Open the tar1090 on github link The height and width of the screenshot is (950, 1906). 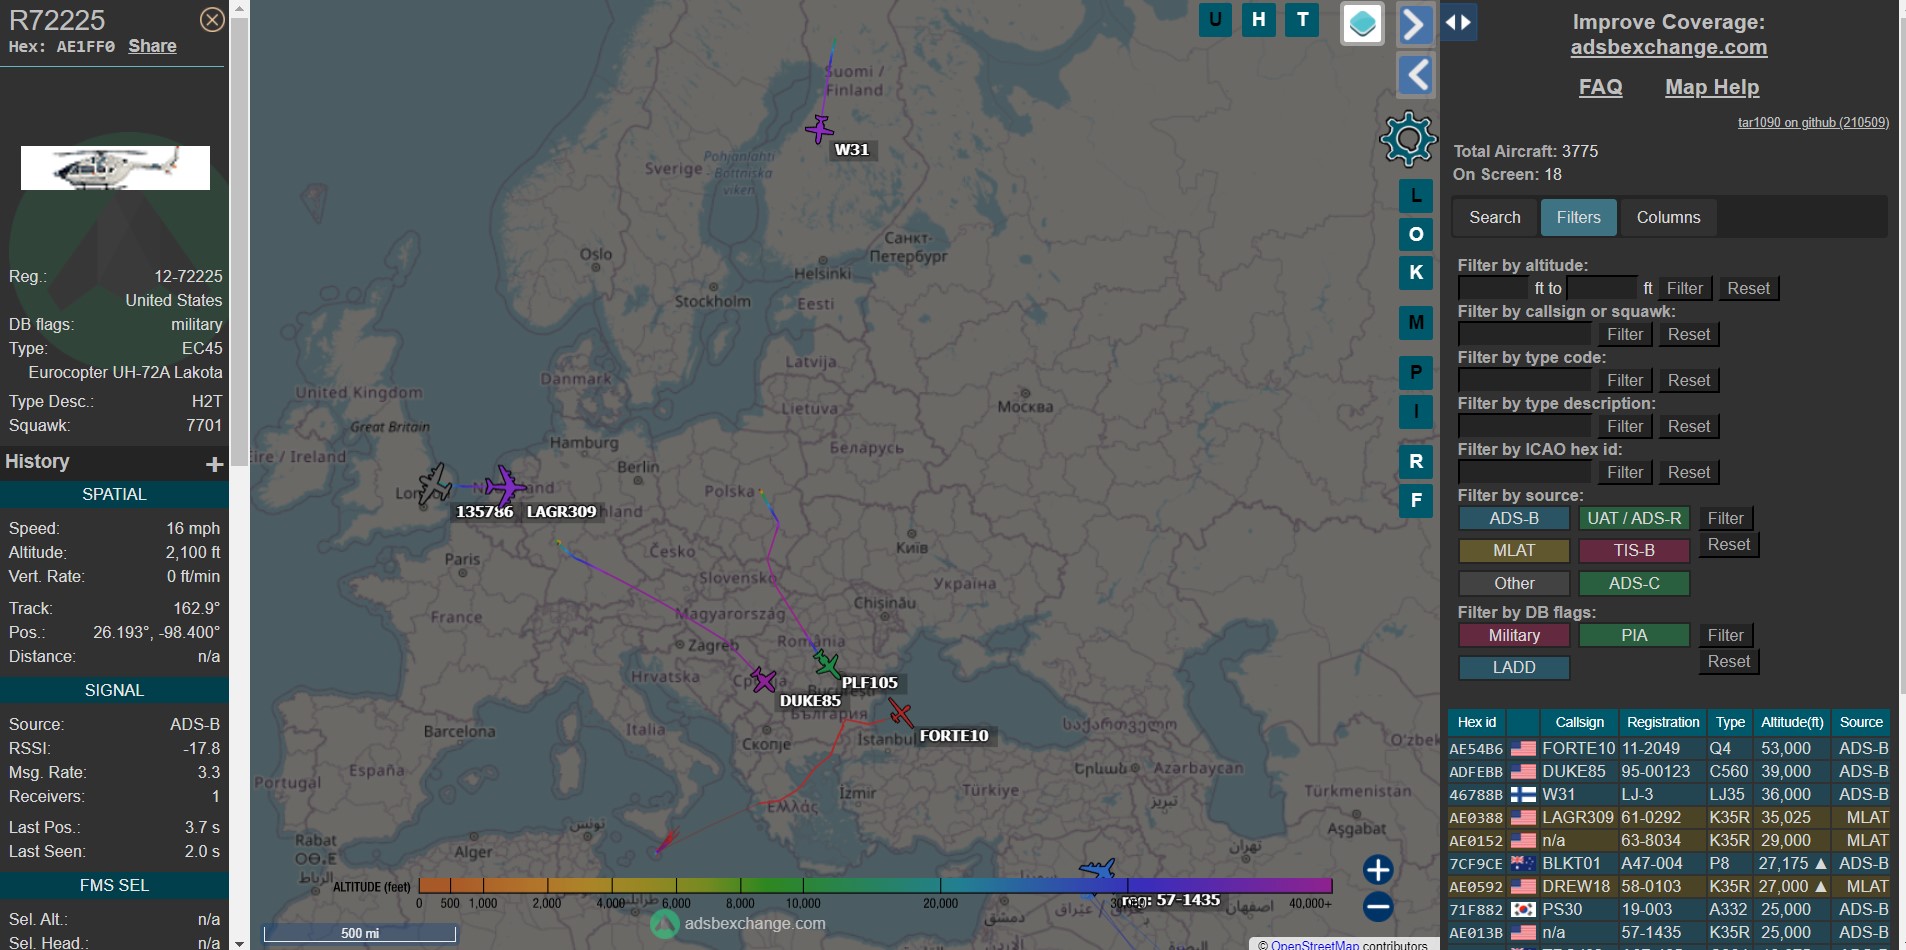point(1813,122)
